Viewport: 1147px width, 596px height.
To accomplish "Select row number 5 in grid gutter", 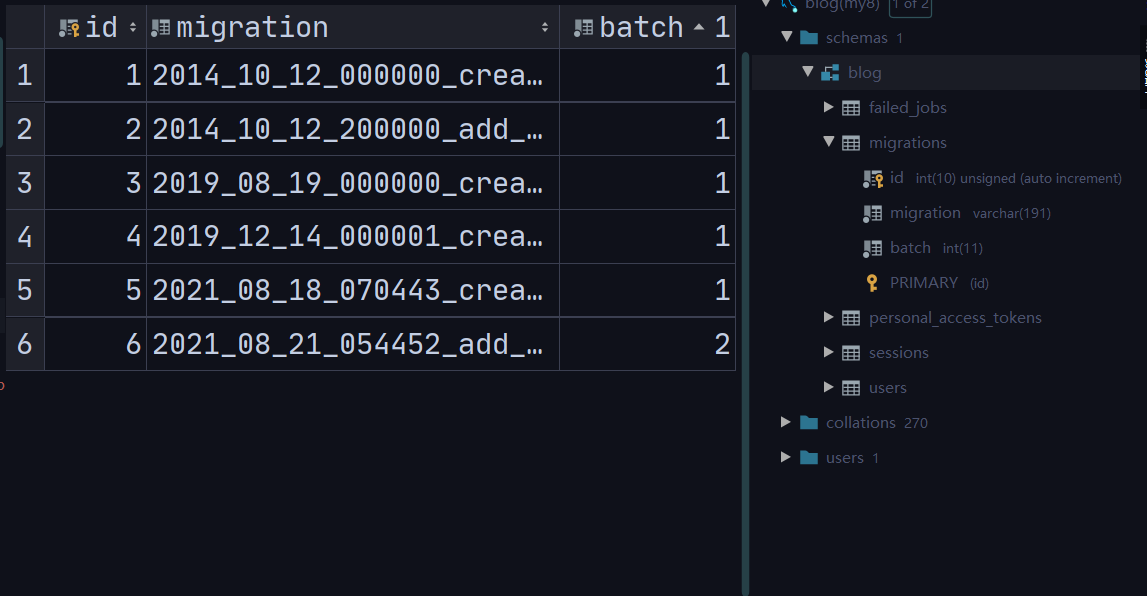I will point(25,290).
